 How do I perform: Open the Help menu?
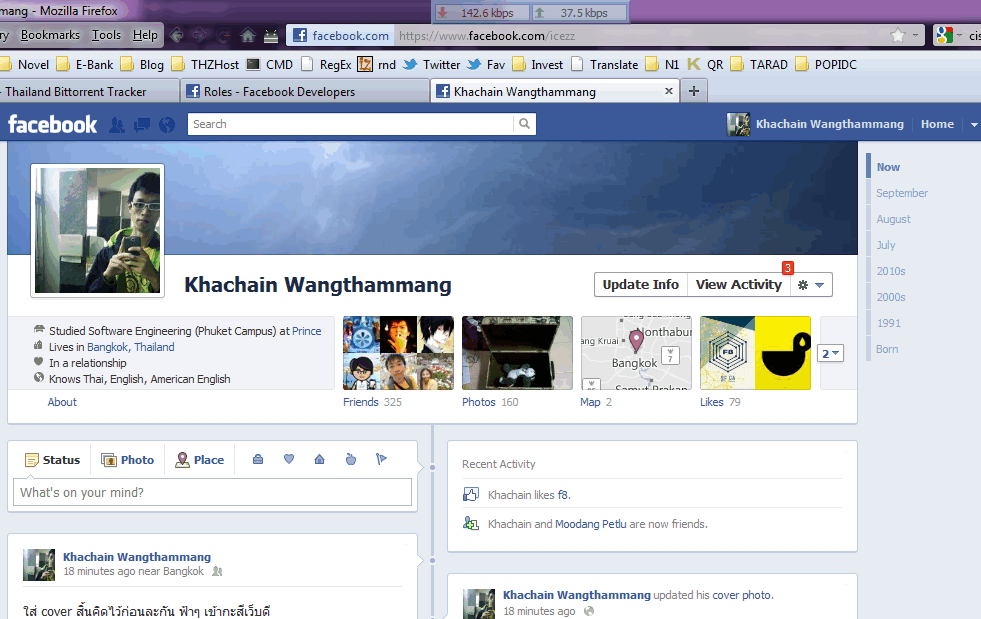point(145,35)
